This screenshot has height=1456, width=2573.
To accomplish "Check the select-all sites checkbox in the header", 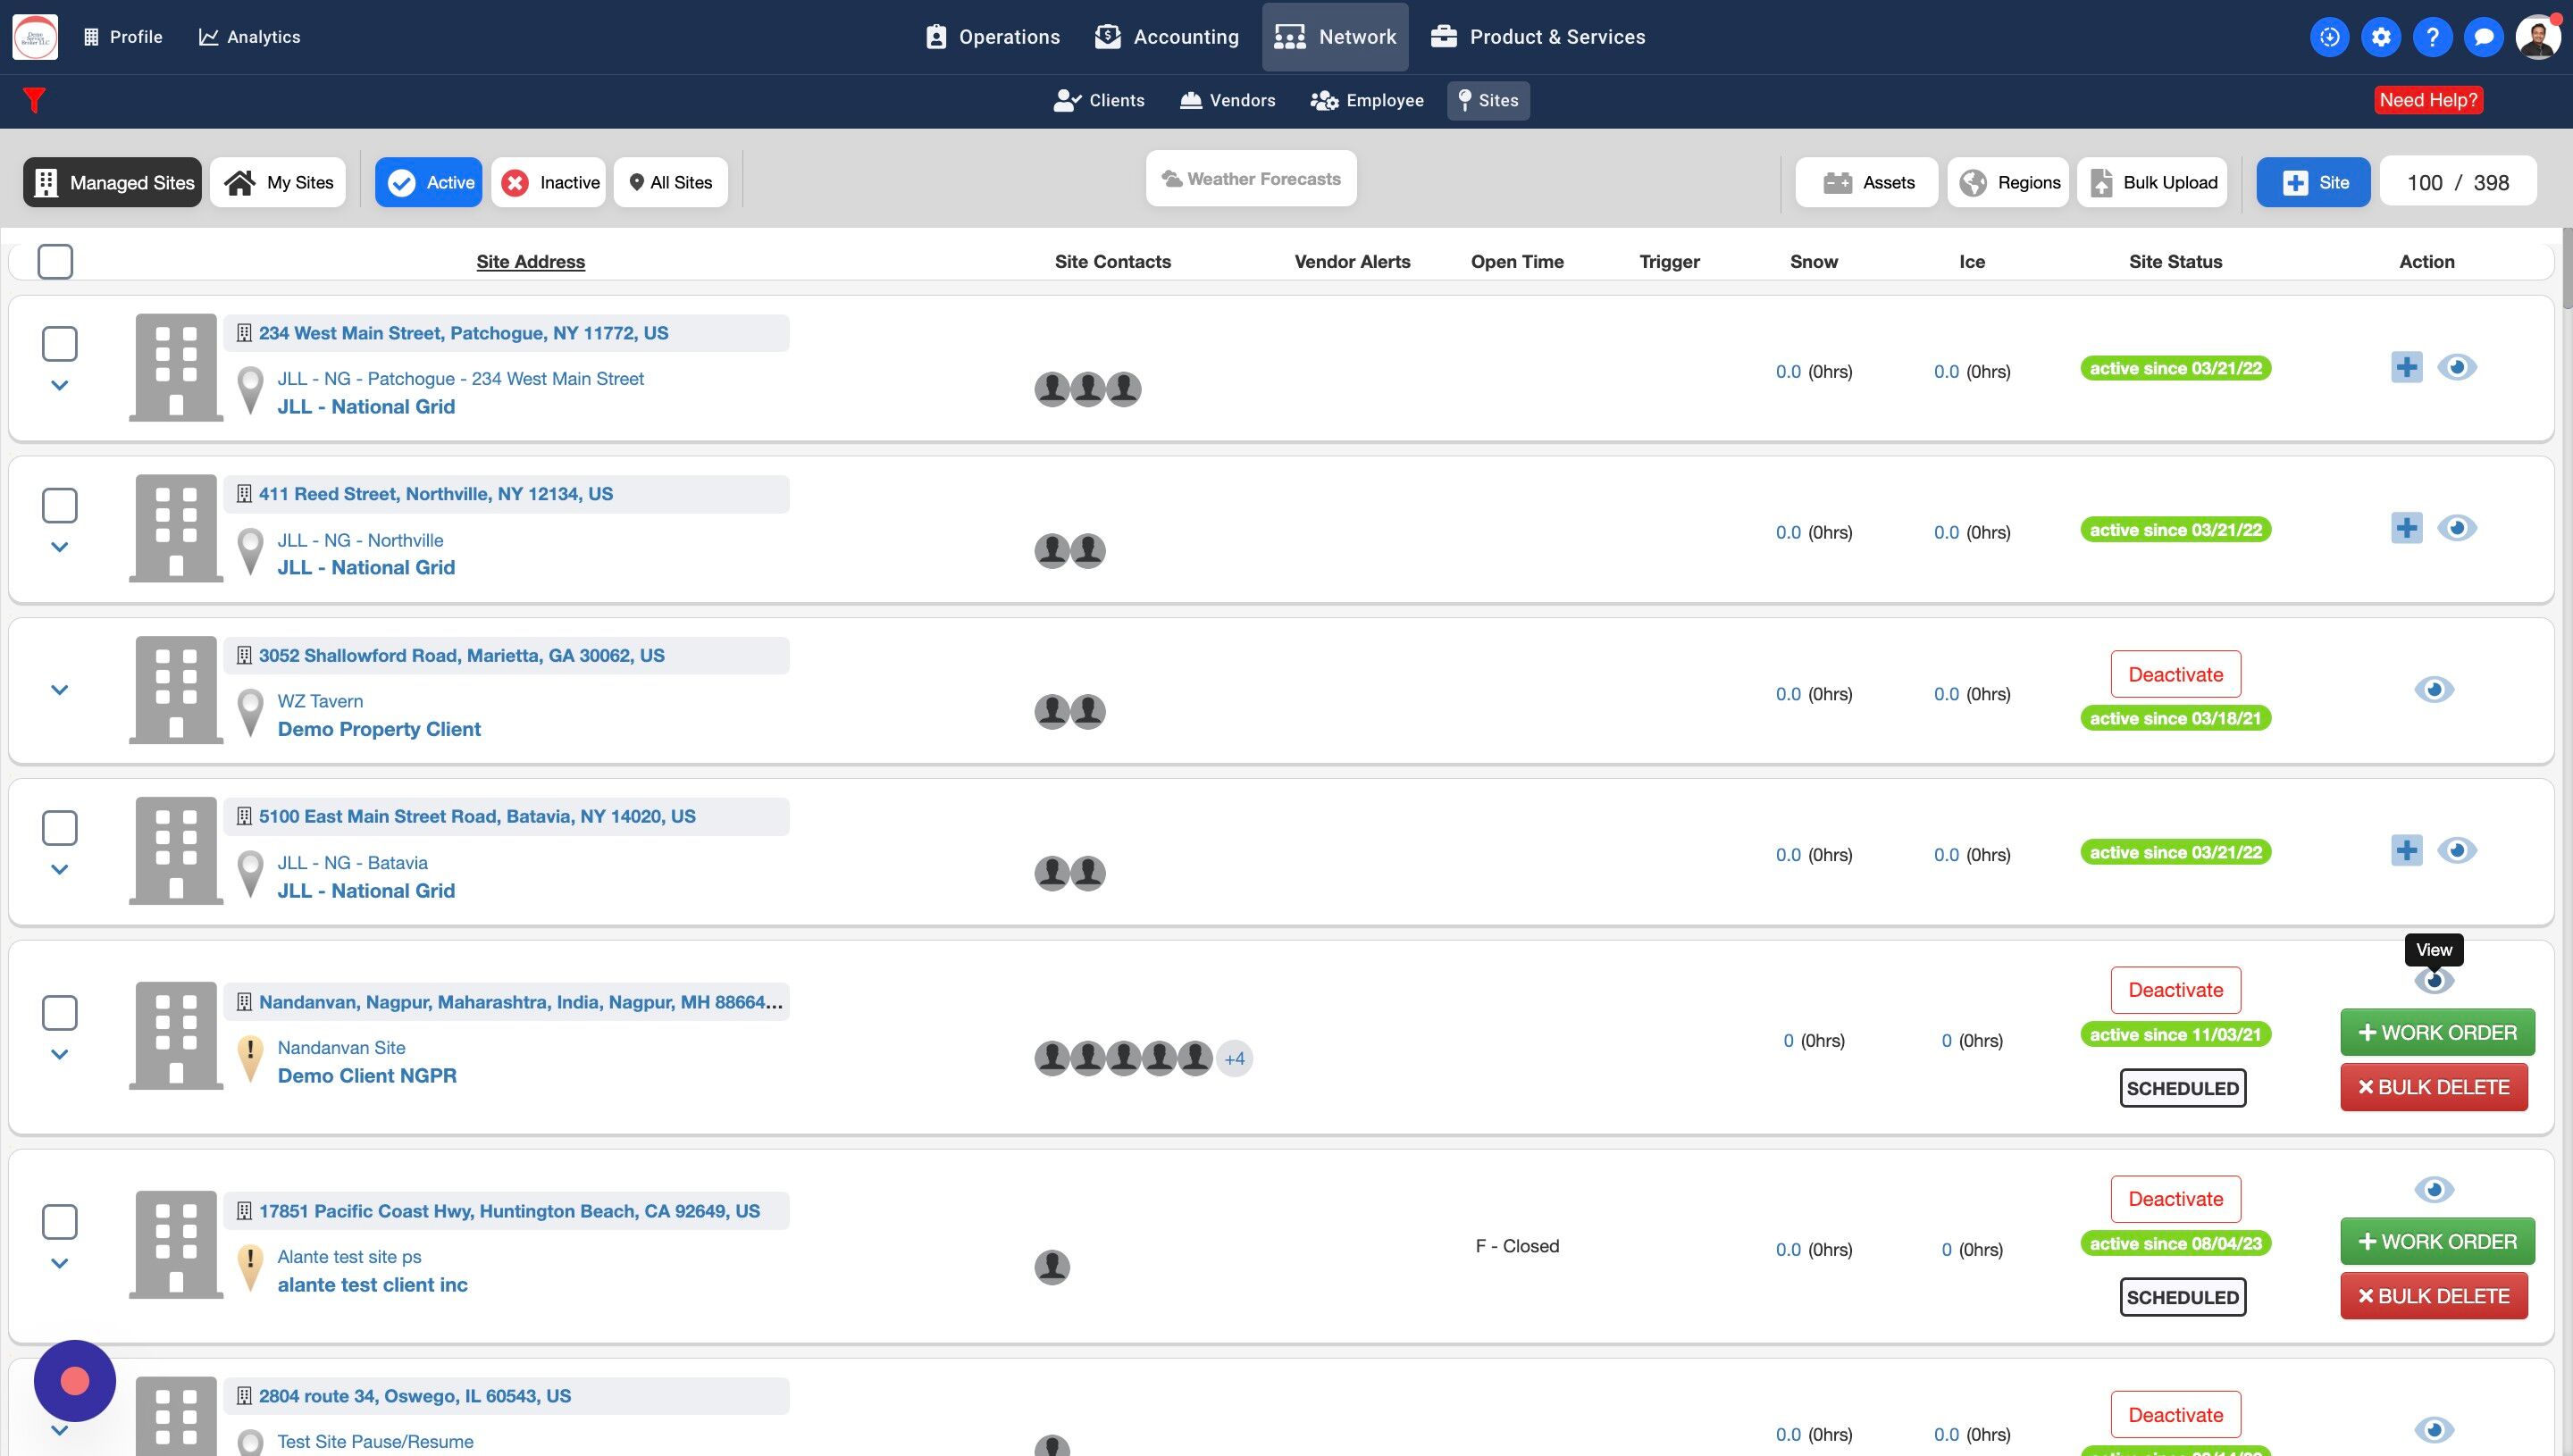I will pos(55,262).
